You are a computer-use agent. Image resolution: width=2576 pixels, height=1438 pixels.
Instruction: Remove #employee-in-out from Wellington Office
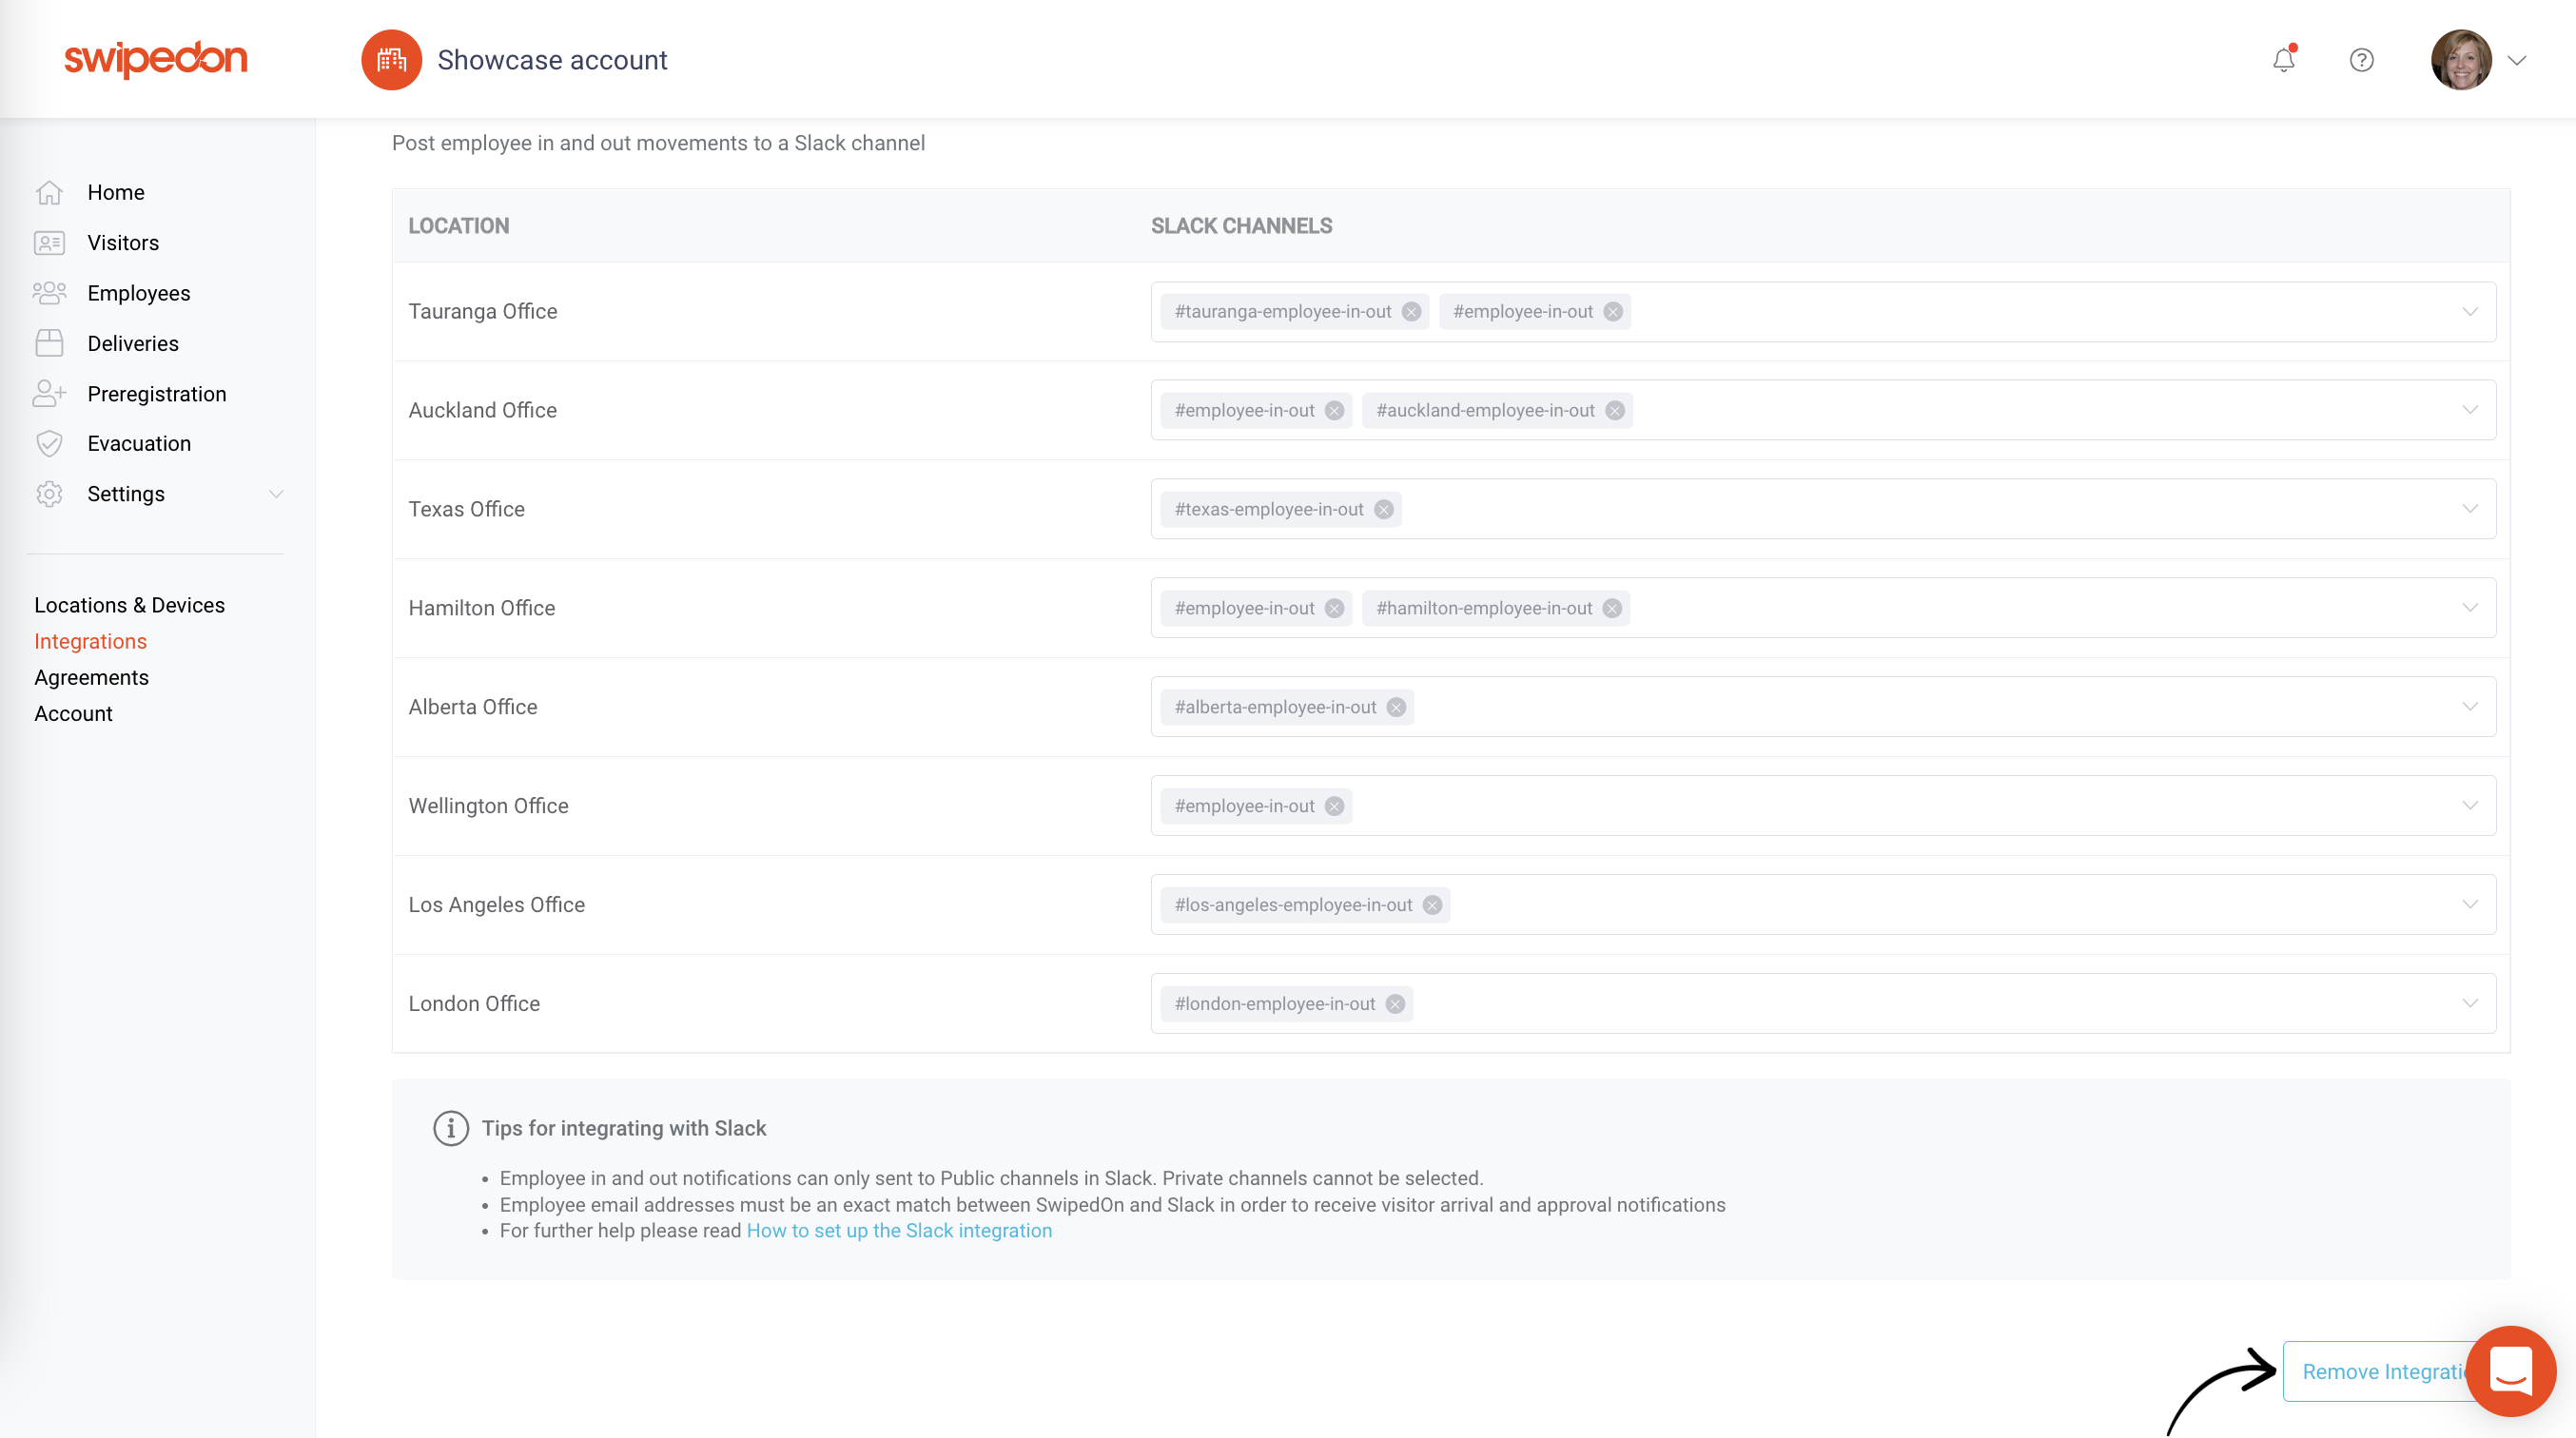[1334, 807]
